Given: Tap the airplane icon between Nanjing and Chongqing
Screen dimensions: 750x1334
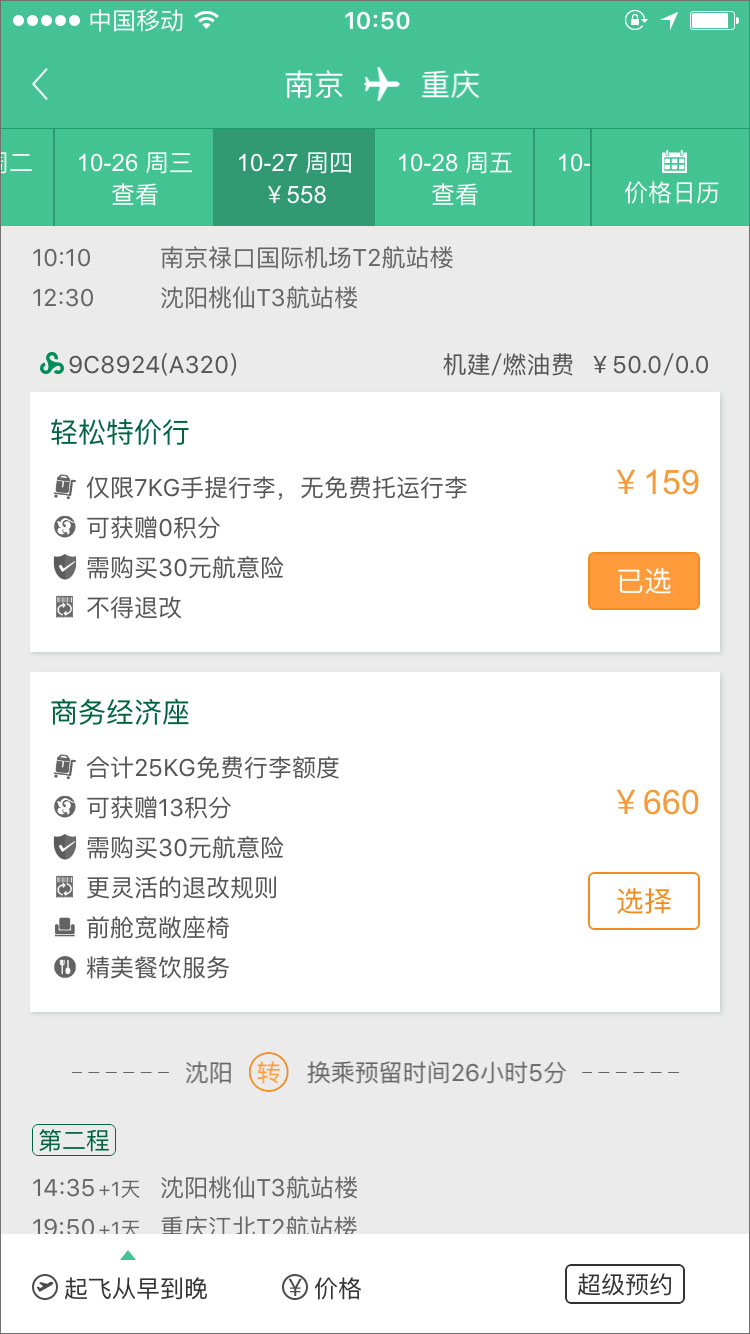Looking at the screenshot, I should [381, 85].
